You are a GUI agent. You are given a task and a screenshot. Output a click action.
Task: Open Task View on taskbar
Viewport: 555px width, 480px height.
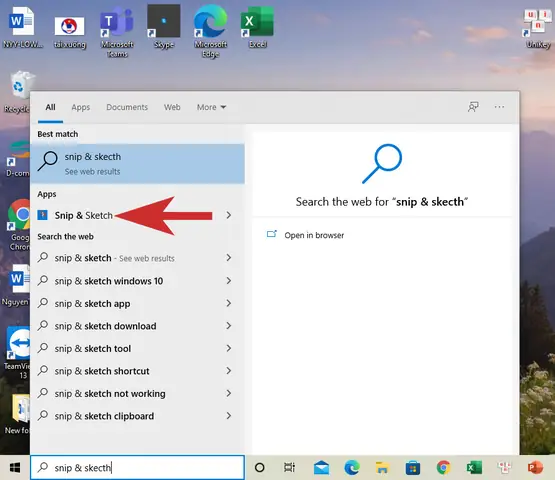click(x=289, y=468)
